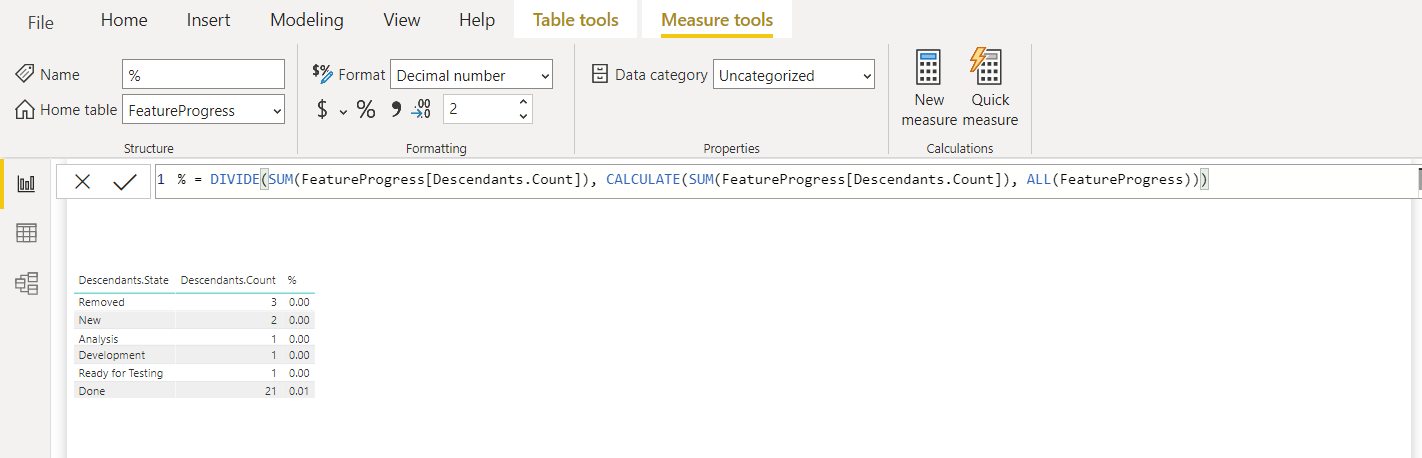Decrease decimal places with down arrow
1422x458 pixels.
[523, 117]
